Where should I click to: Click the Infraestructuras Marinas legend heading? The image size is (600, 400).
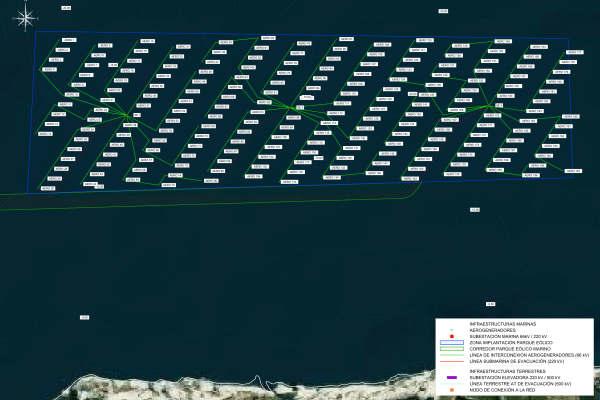tap(504, 325)
